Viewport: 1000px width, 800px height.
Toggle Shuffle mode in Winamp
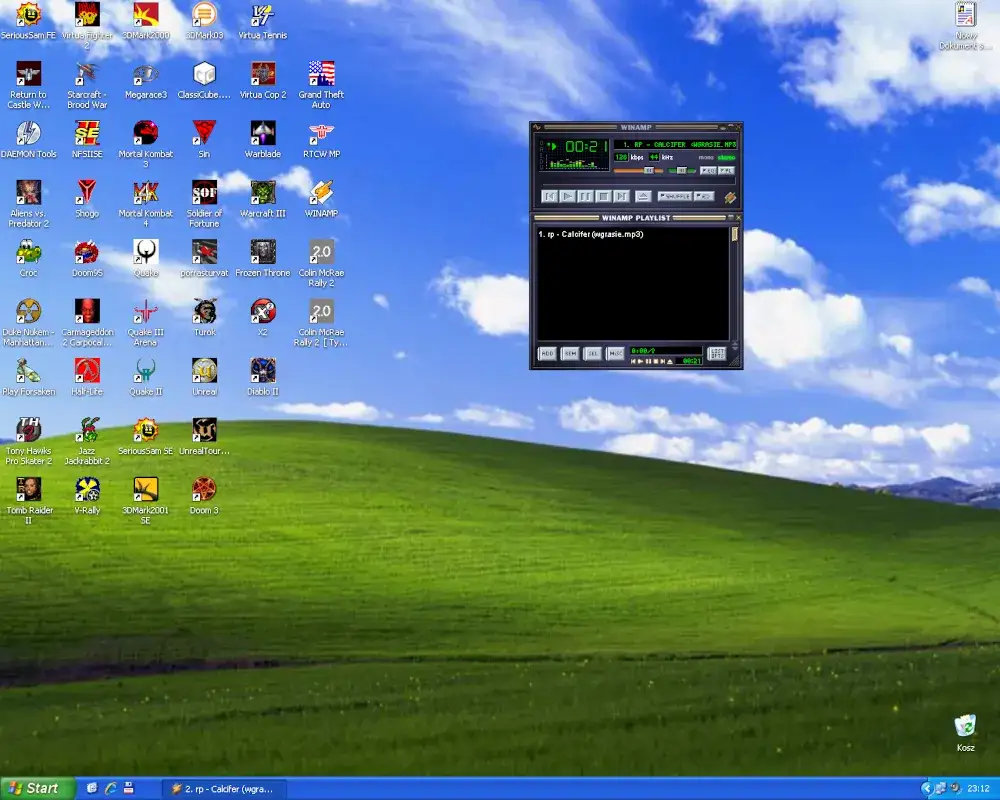pyautogui.click(x=675, y=196)
